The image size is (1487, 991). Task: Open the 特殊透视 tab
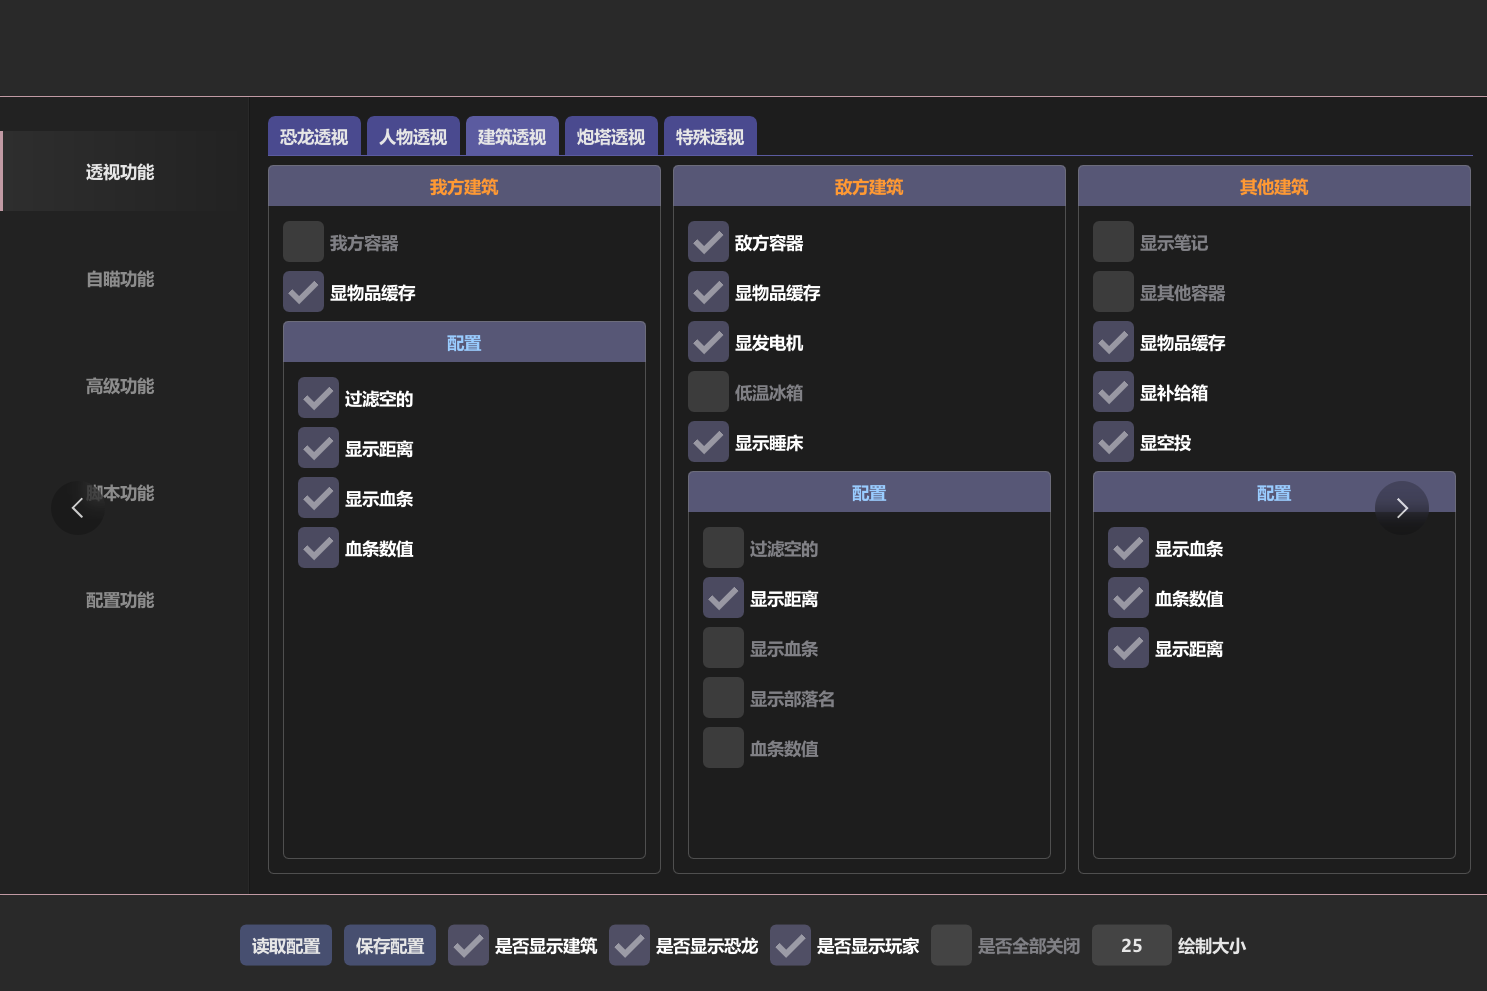710,137
